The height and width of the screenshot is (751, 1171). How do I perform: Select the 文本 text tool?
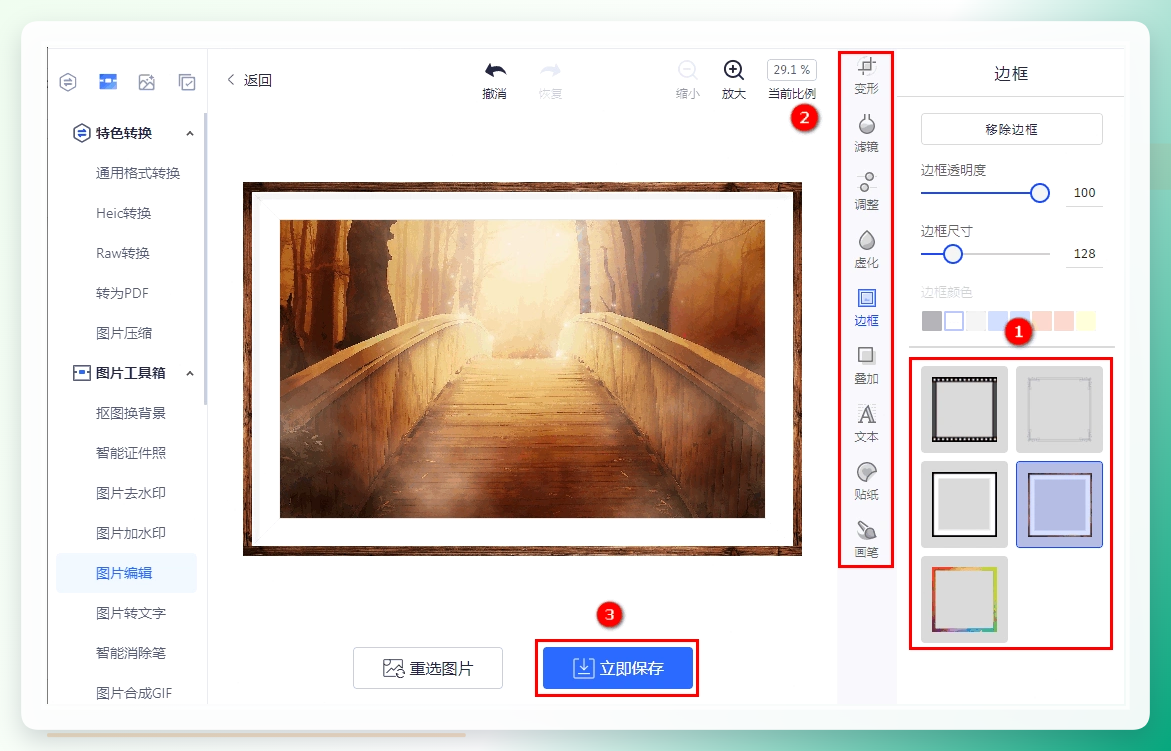click(866, 423)
